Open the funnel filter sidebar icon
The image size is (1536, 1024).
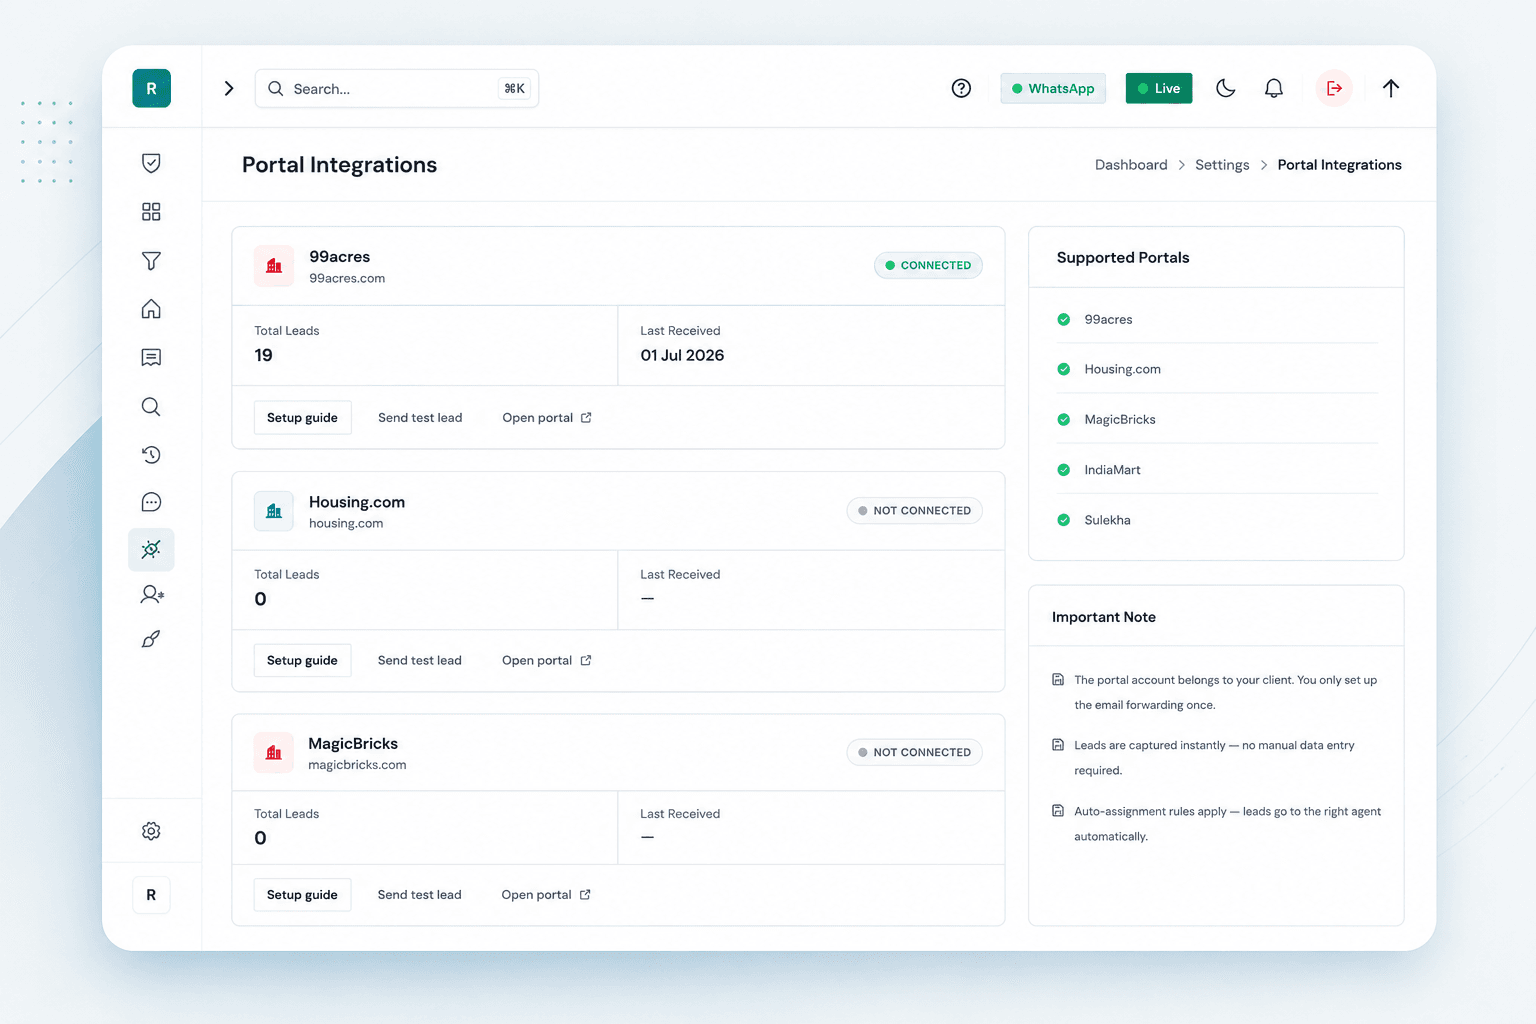(x=151, y=260)
